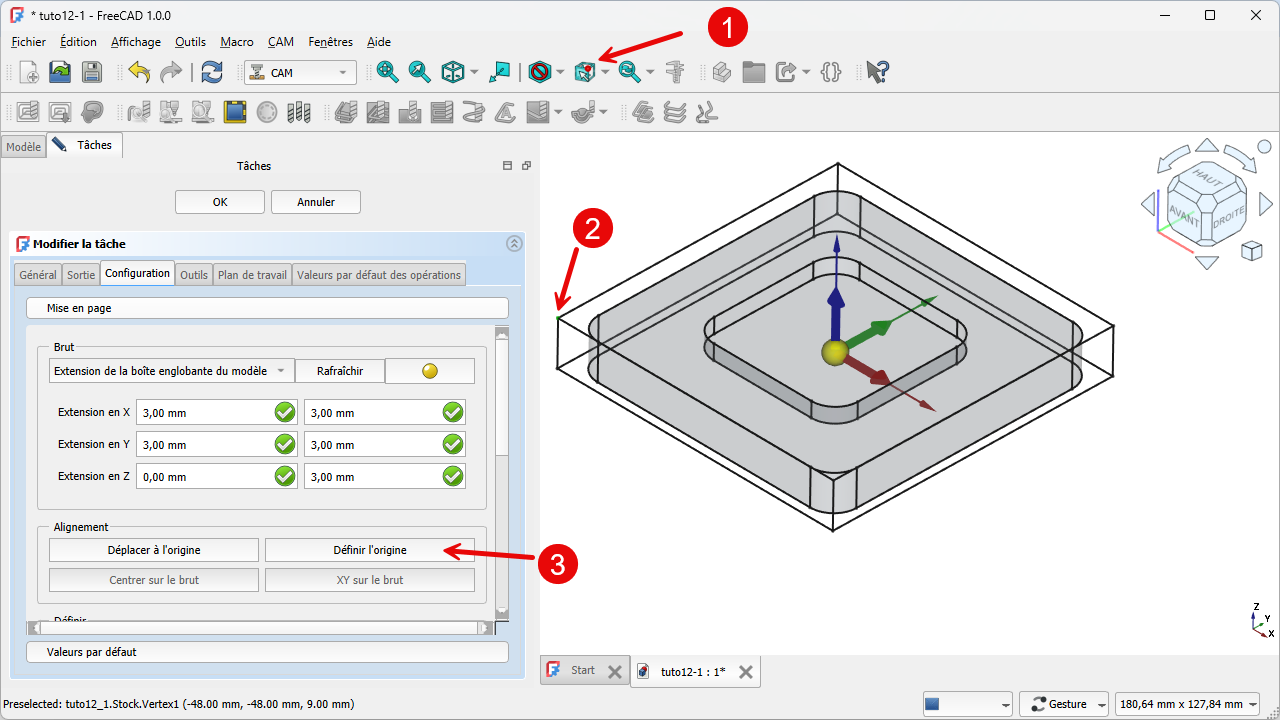Open the stock type 'Extension de la boîte' dropdown
1280x720 pixels.
(171, 371)
